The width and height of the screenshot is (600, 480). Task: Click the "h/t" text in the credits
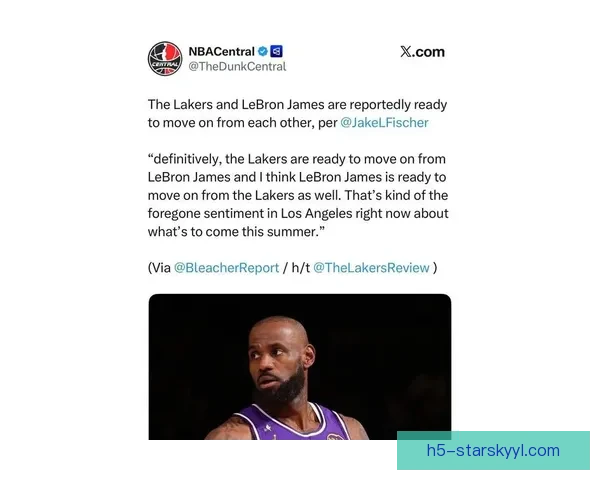(300, 268)
